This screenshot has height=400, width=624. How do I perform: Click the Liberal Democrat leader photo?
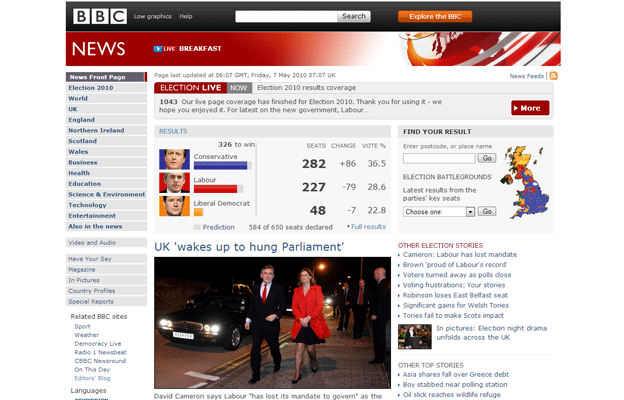coord(174,207)
